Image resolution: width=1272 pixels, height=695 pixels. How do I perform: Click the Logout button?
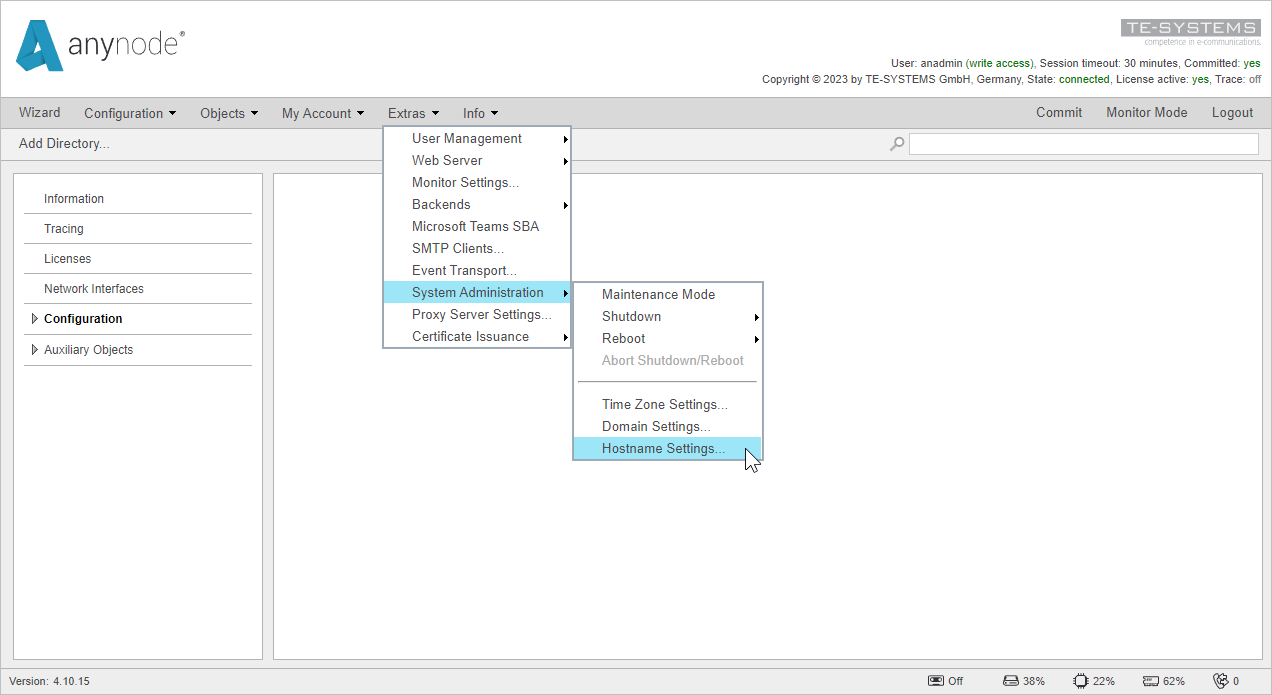[x=1232, y=112]
